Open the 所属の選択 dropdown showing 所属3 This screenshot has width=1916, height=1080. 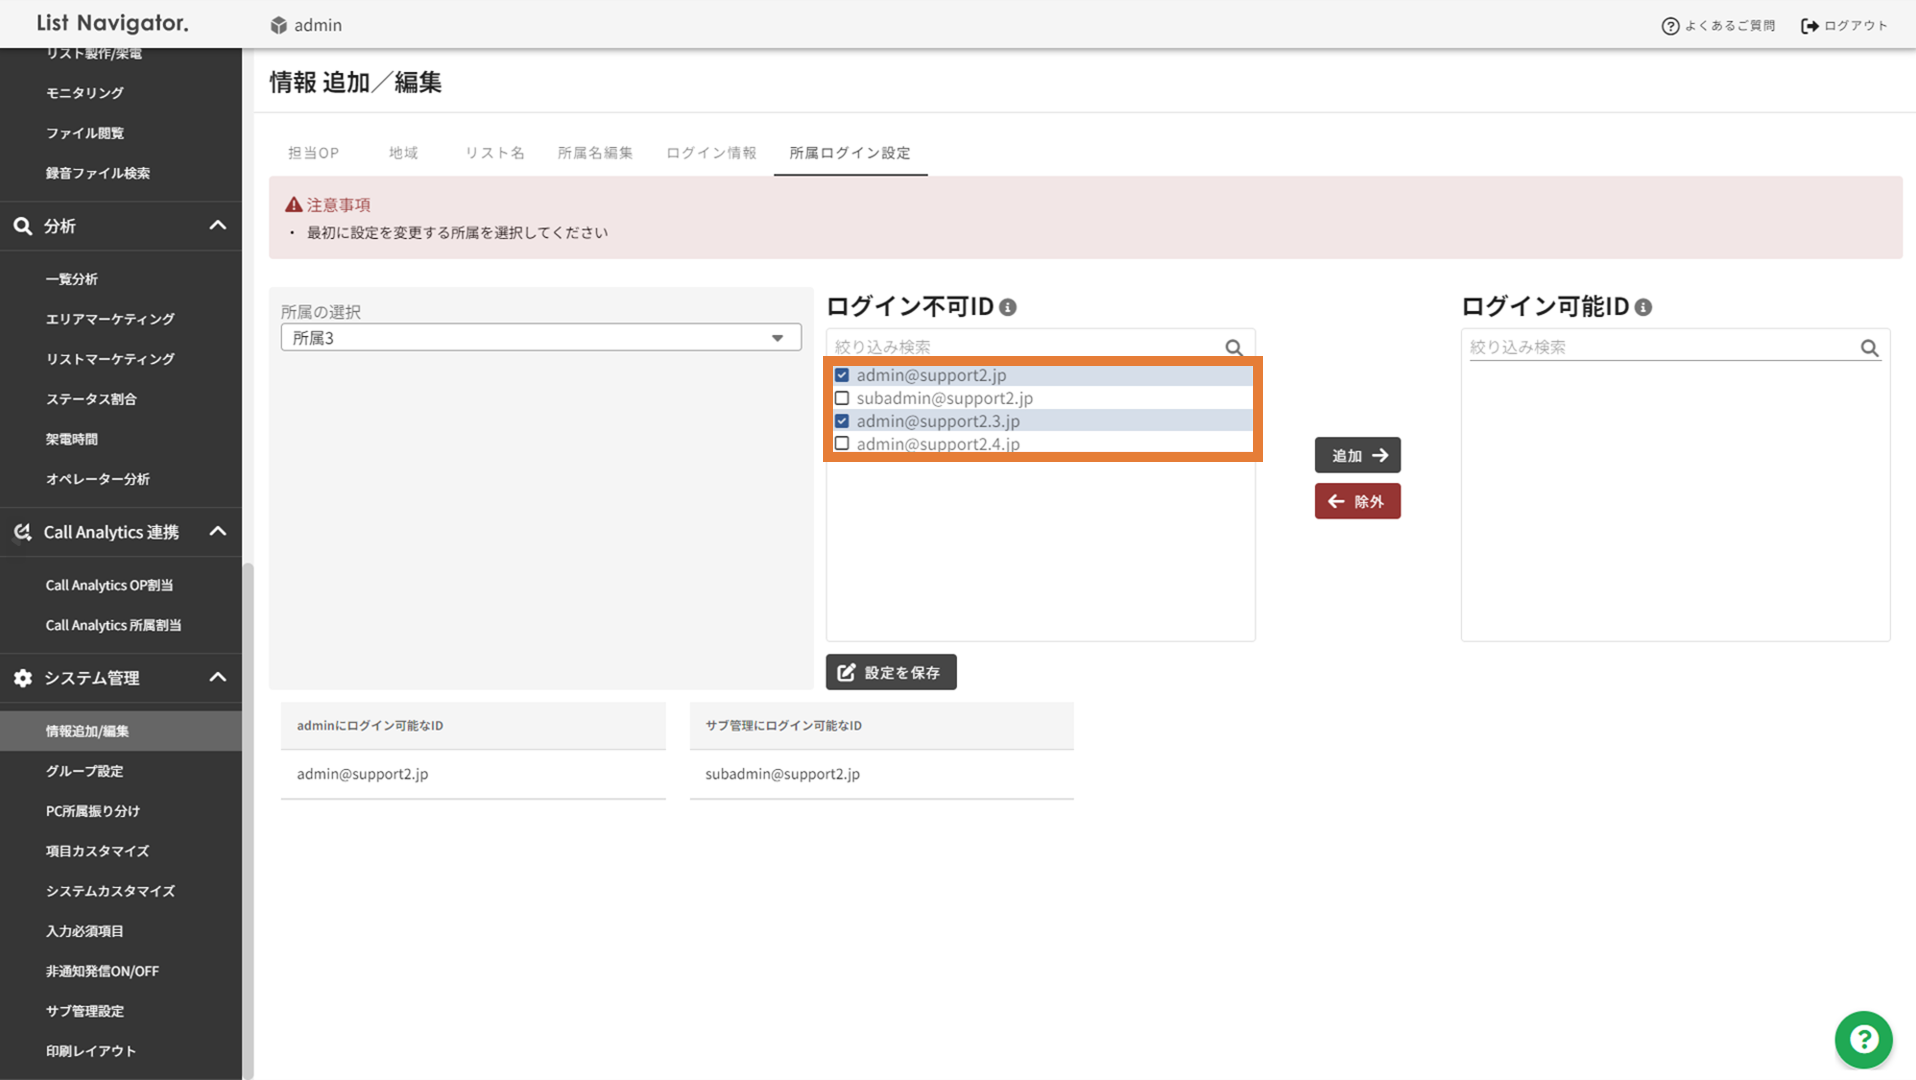tap(540, 338)
